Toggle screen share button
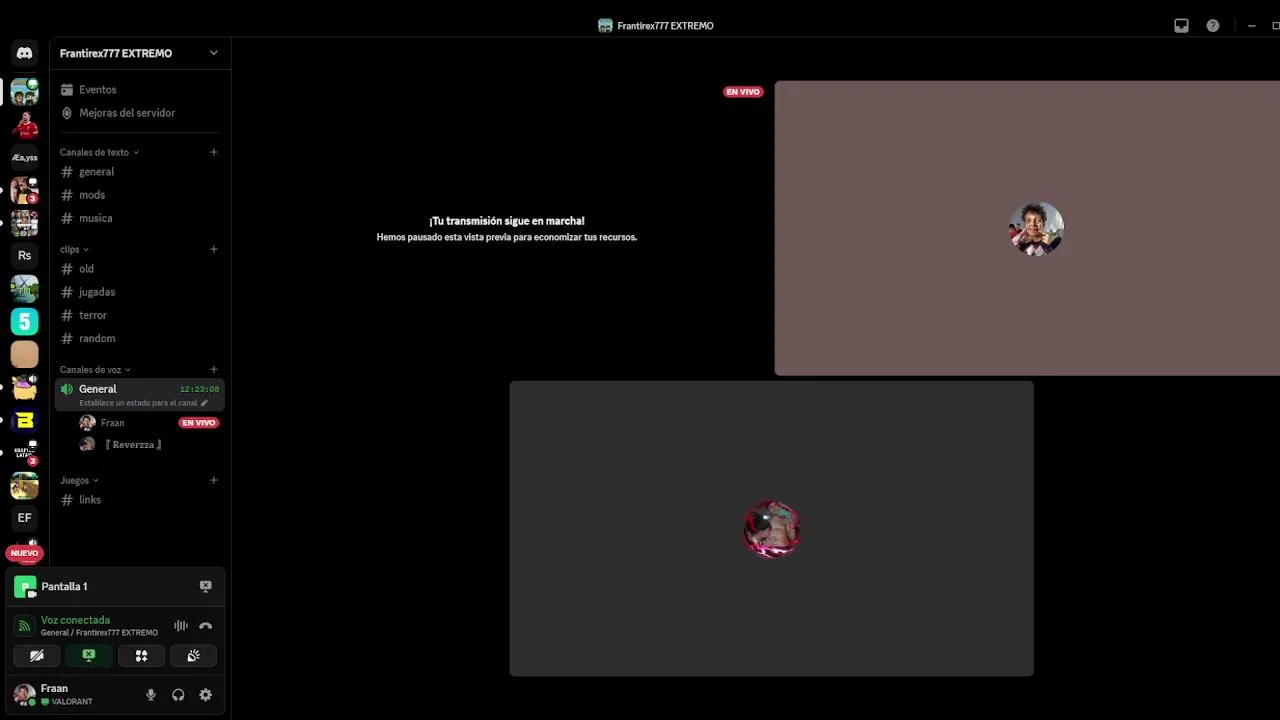This screenshot has width=1280, height=720. [x=89, y=656]
